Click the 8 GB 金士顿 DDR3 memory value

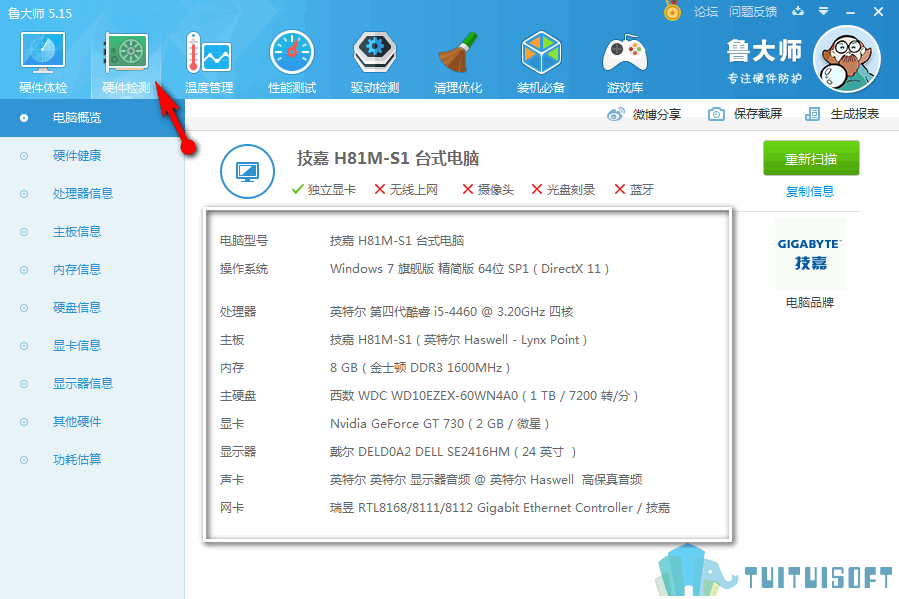420,367
